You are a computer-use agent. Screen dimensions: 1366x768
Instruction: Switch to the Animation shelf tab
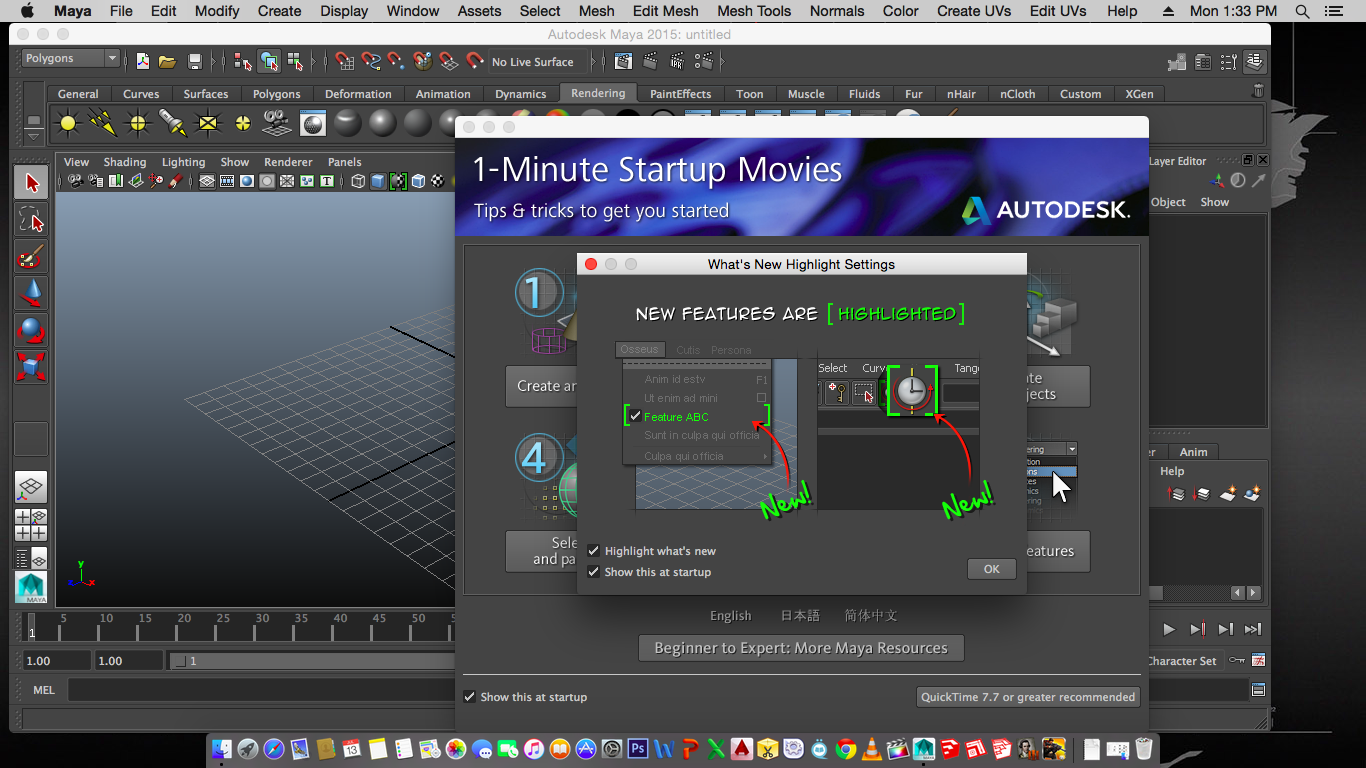coord(442,94)
